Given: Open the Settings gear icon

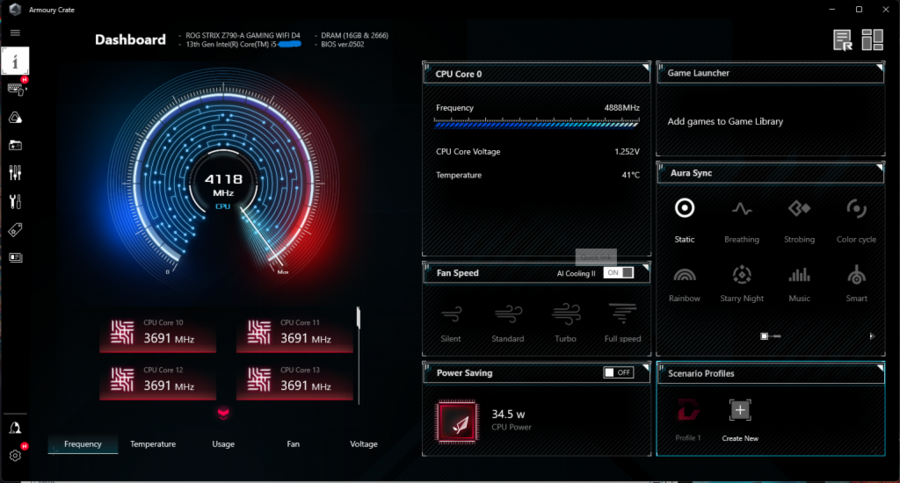Looking at the screenshot, I should point(15,455).
